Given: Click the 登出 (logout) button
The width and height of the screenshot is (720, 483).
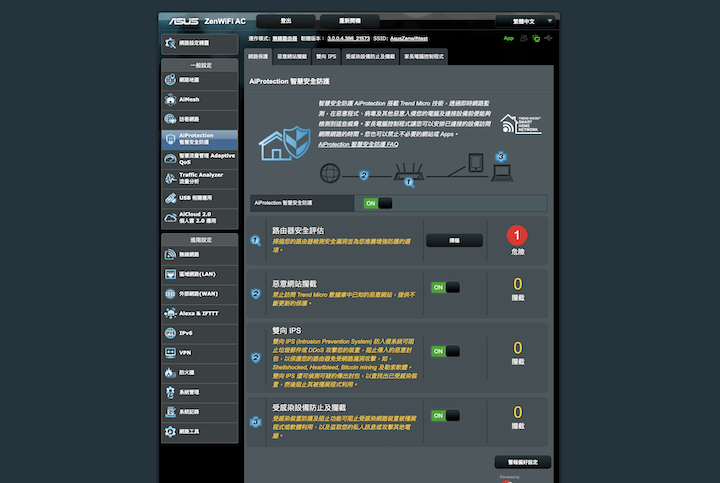Looking at the screenshot, I should pyautogui.click(x=286, y=21).
